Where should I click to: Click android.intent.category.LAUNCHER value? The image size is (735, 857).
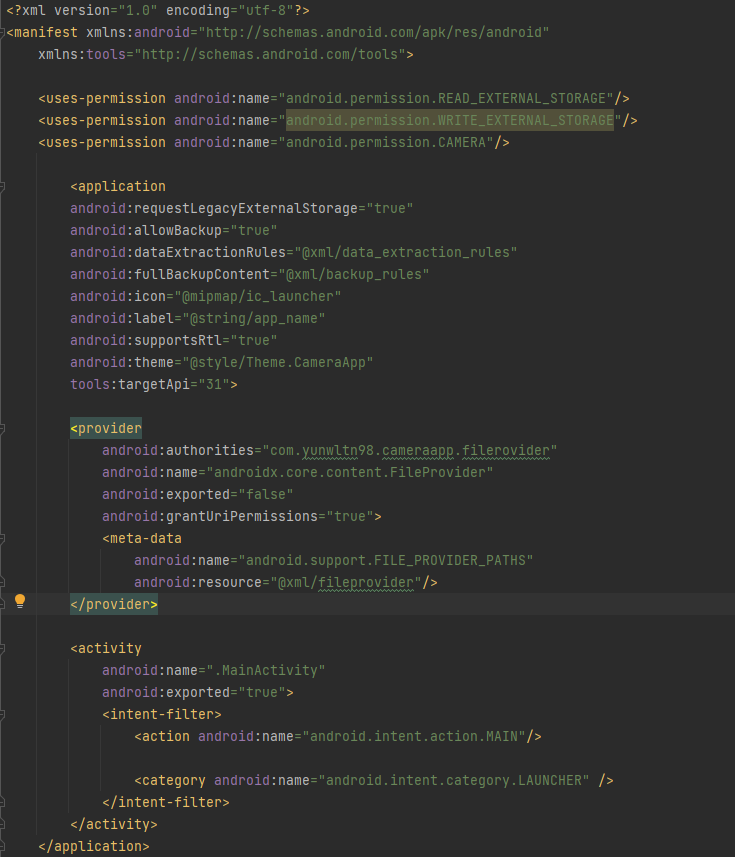pos(454,780)
